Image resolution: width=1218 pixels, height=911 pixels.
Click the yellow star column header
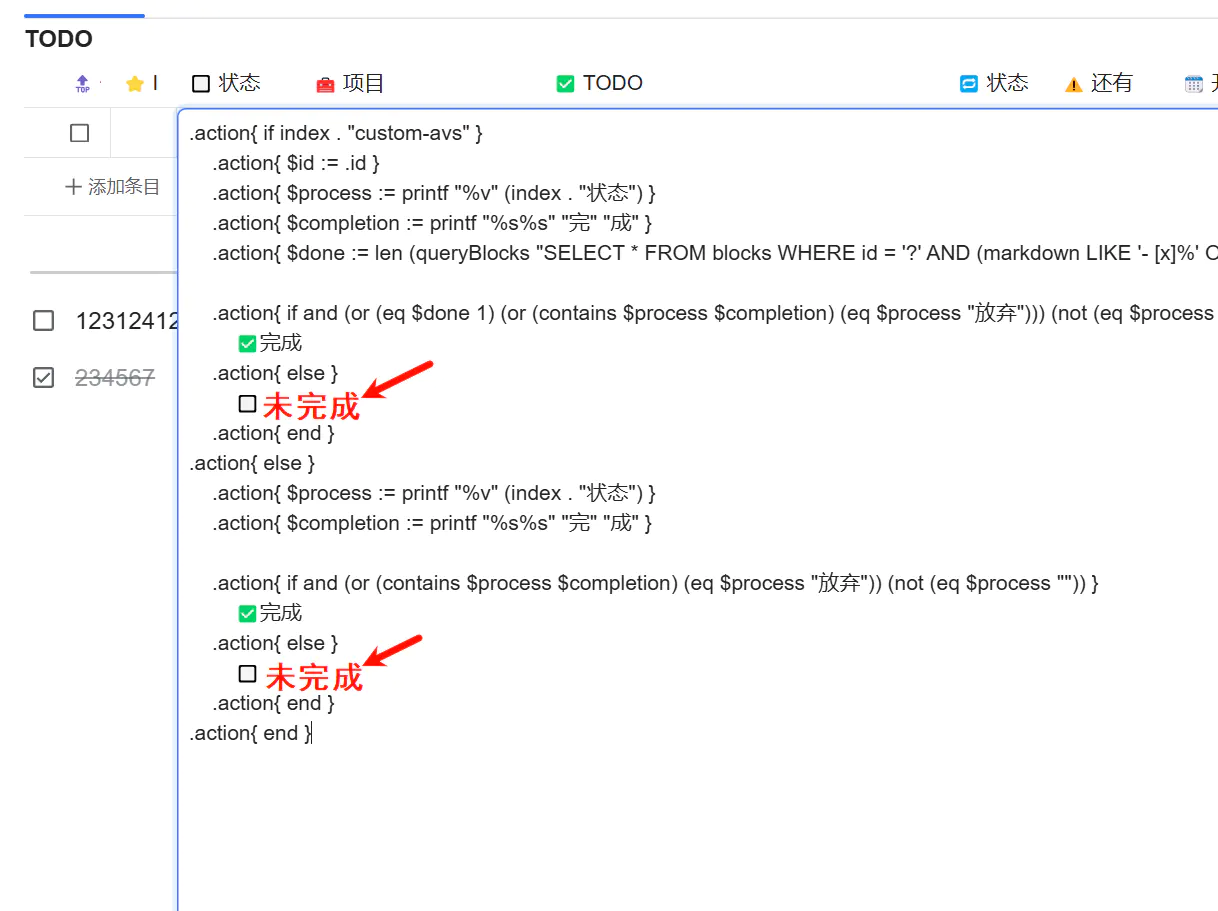[135, 84]
